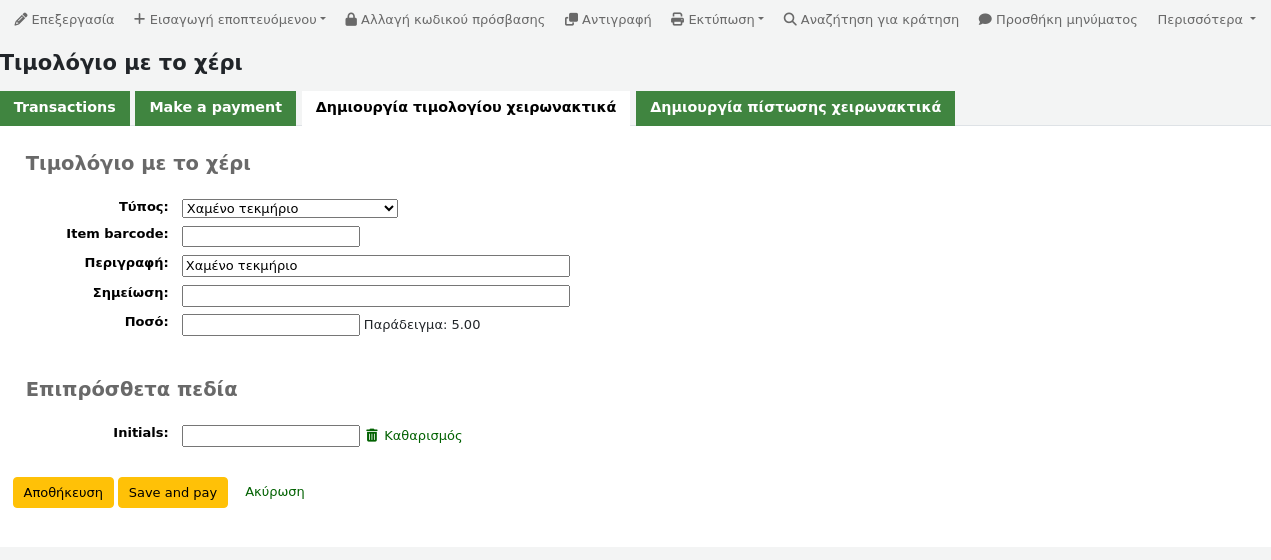
Task: Expand the Εκτύπωση dropdown arrow
Action: [x=761, y=20]
